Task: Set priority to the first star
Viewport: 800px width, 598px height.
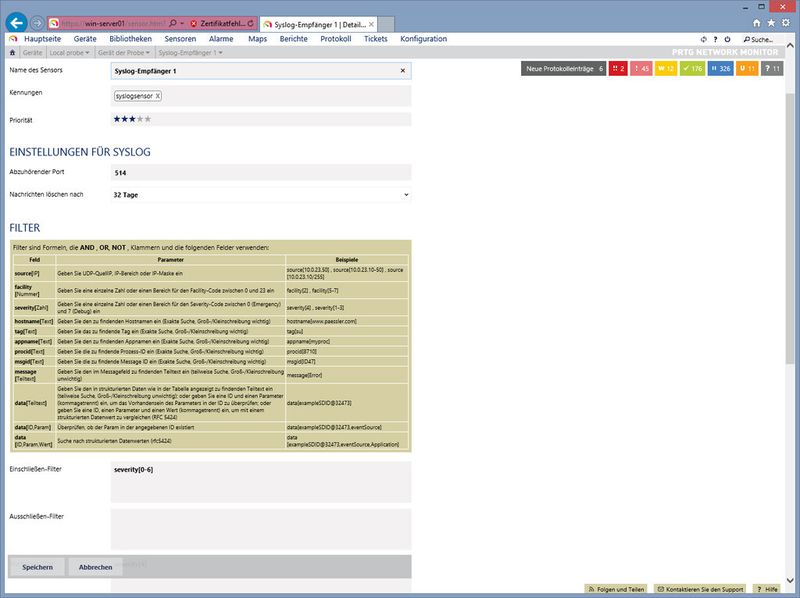Action: click(x=117, y=119)
